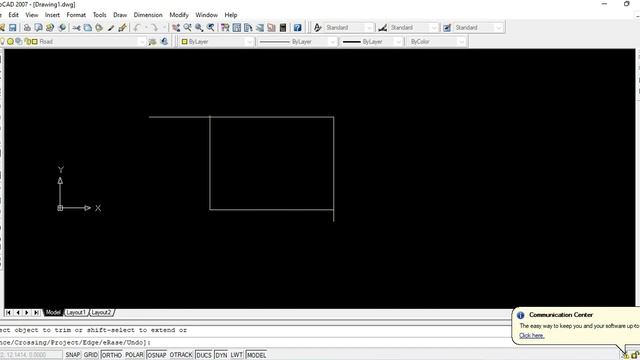Viewport: 640px width, 360px height.
Task: Disable ORTHO mode in status bar
Action: coord(111,355)
